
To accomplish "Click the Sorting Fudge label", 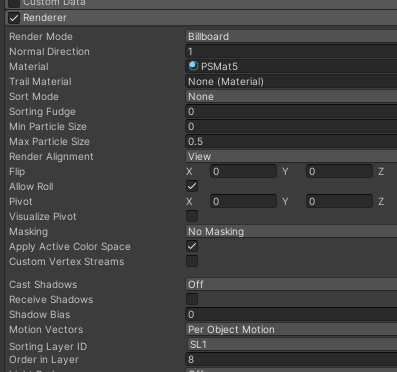I will click(42, 111).
